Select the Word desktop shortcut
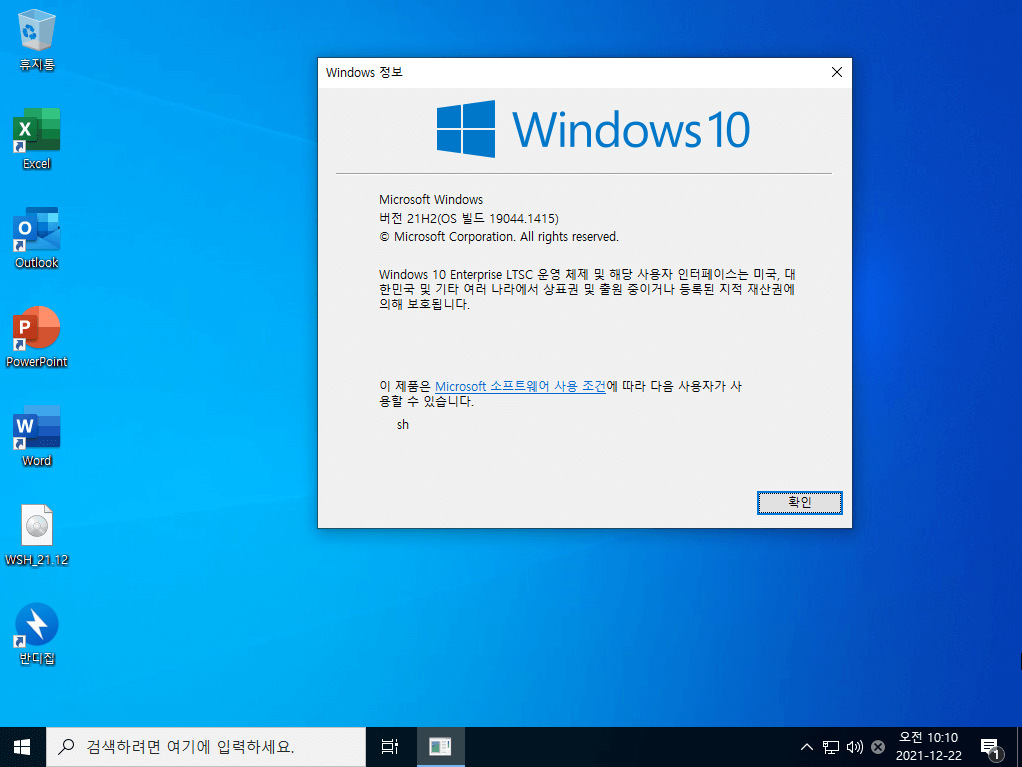 click(36, 436)
